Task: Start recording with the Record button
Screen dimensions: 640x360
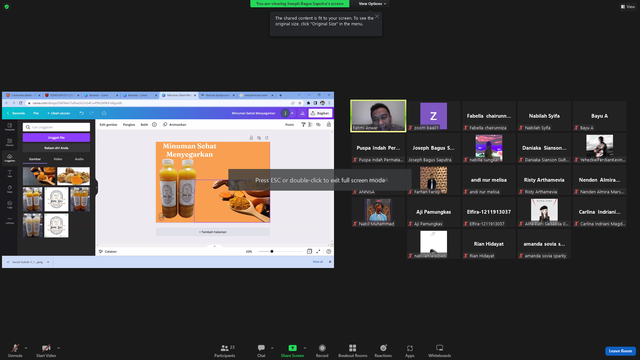Action: pos(322,350)
